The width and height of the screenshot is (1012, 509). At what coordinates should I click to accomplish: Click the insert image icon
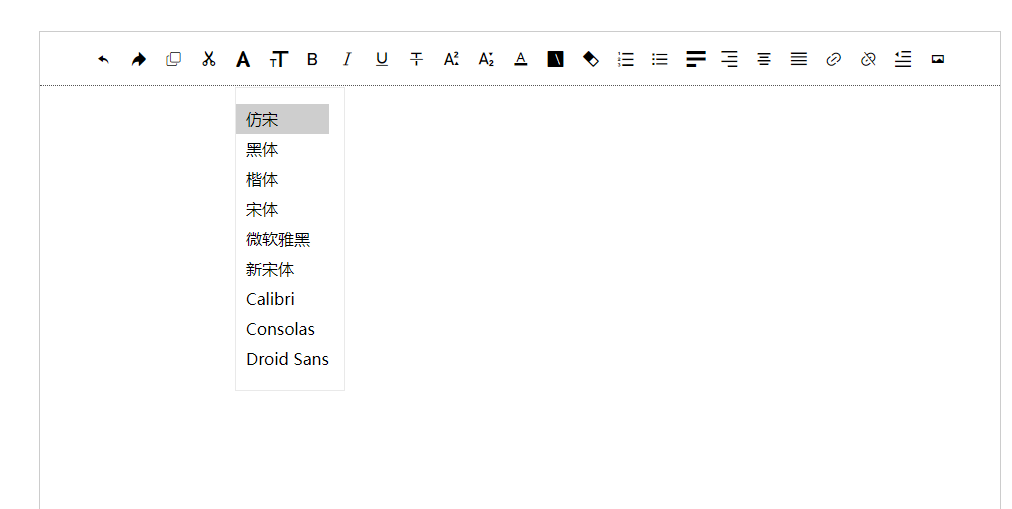click(x=938, y=59)
